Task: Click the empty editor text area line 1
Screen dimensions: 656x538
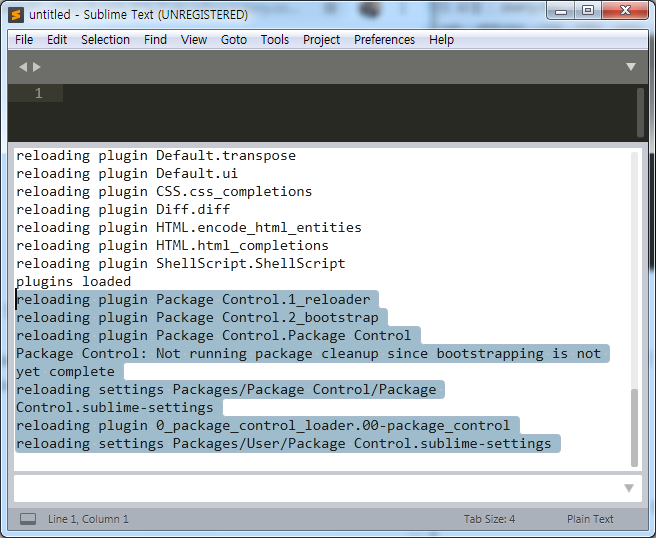Action: click(x=349, y=93)
